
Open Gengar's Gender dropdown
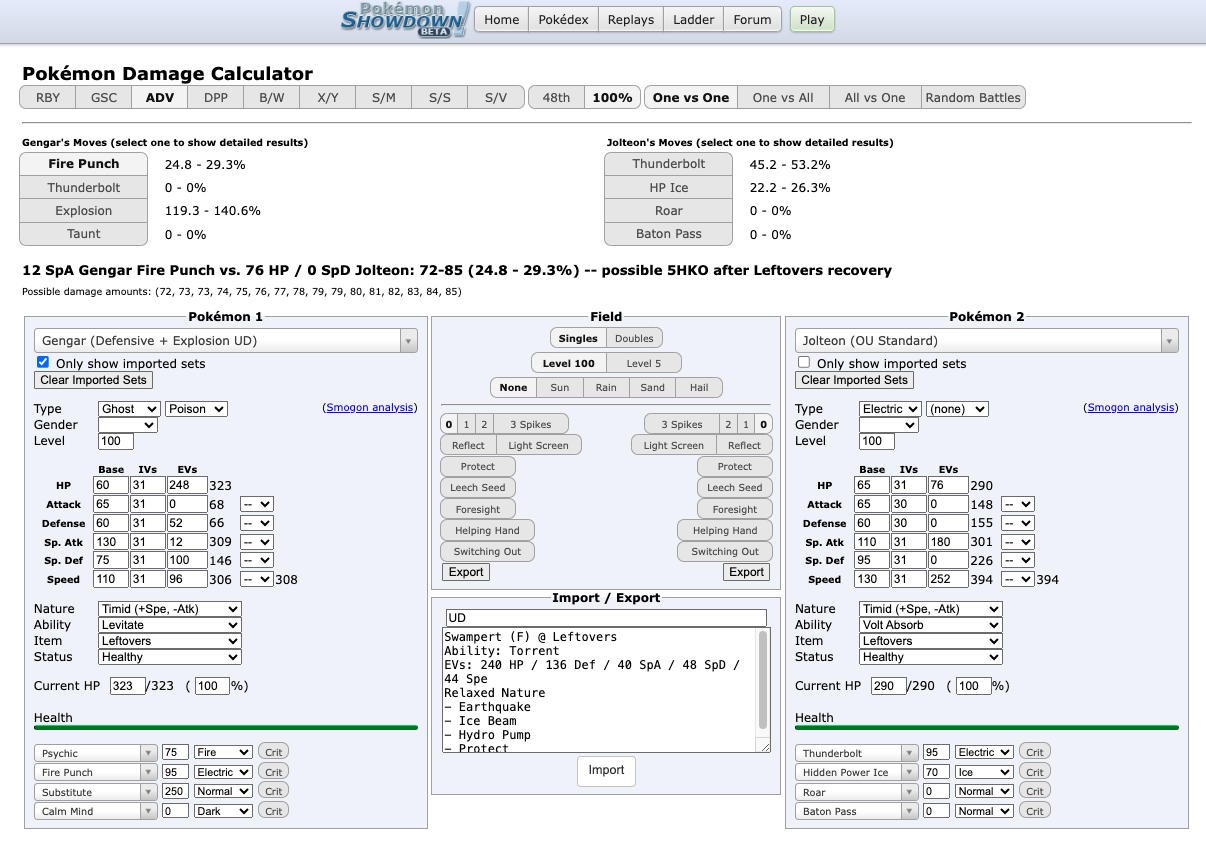pyautogui.click(x=127, y=424)
